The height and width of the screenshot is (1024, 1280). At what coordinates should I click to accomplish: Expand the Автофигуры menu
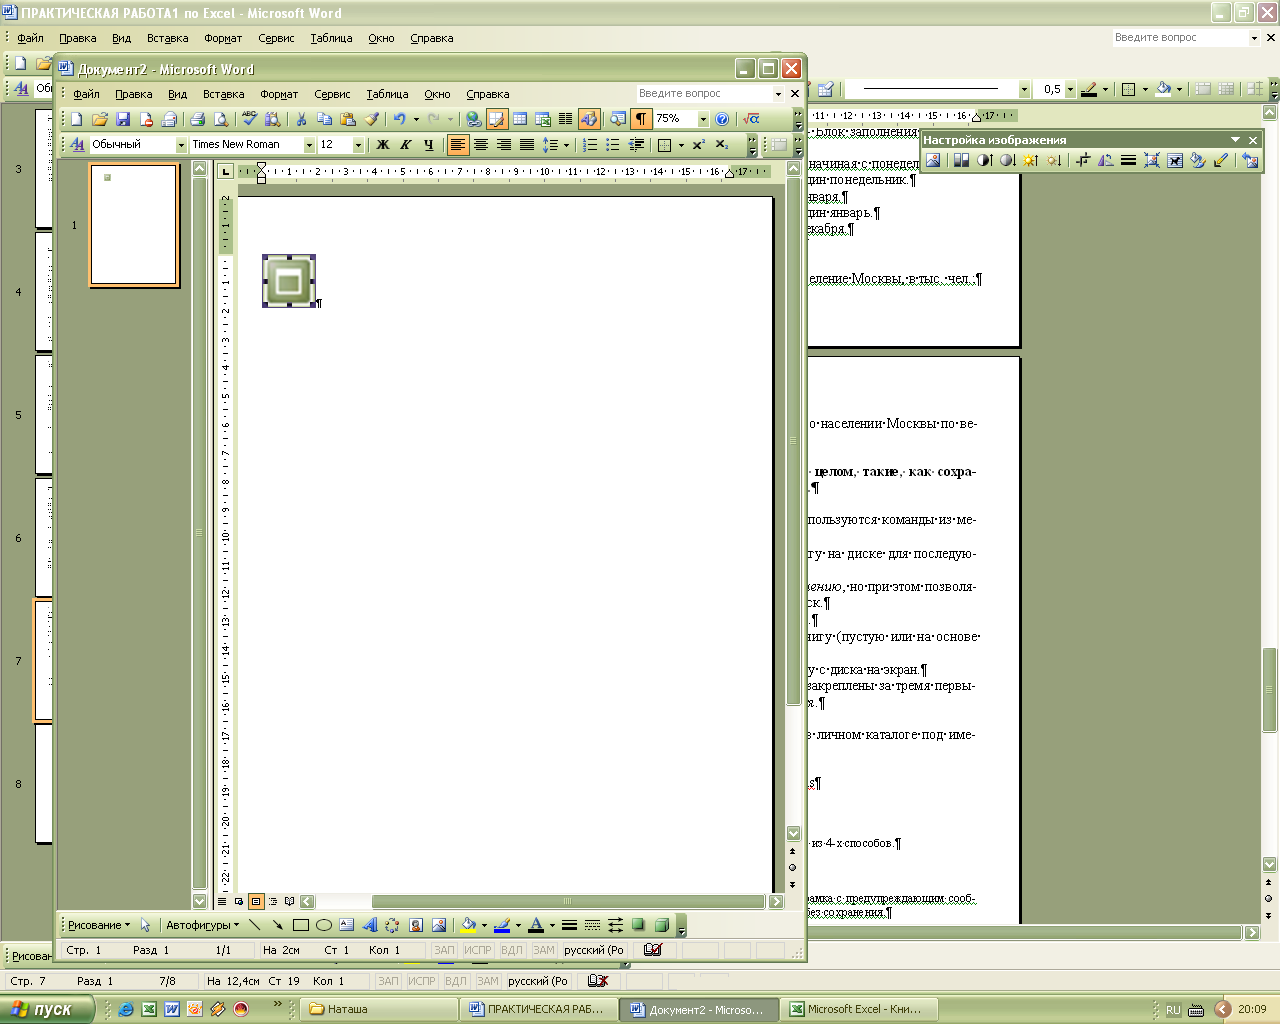(x=202, y=925)
